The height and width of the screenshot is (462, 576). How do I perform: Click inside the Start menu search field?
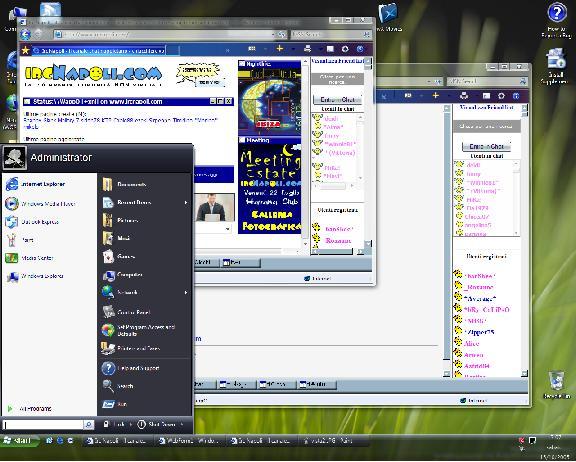pyautogui.click(x=43, y=425)
